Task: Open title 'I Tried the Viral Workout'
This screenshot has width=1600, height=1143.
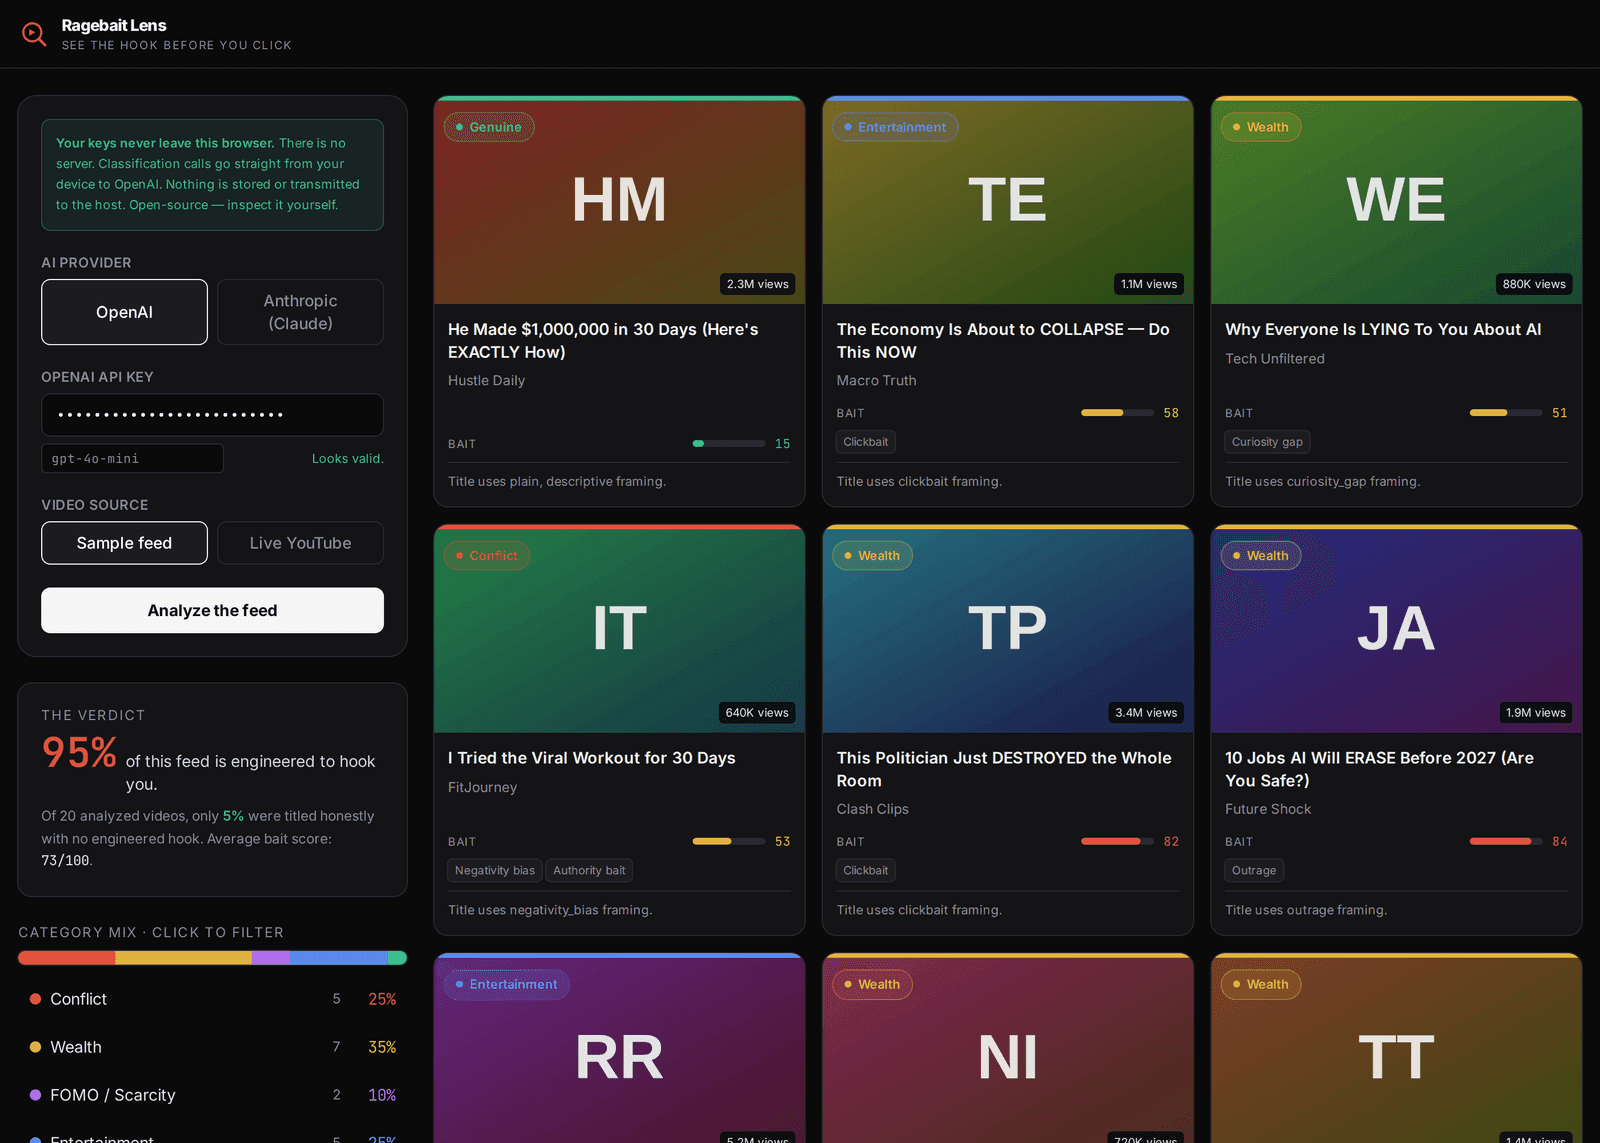Action: tap(592, 758)
